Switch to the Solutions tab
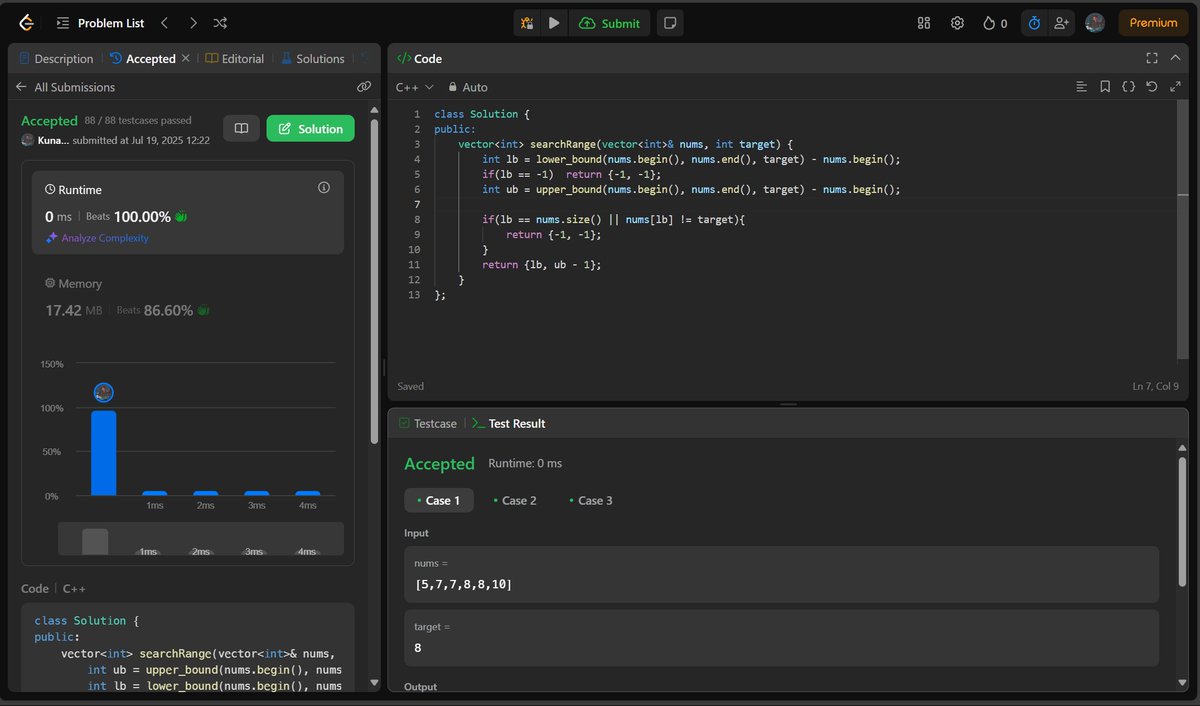 312,59
